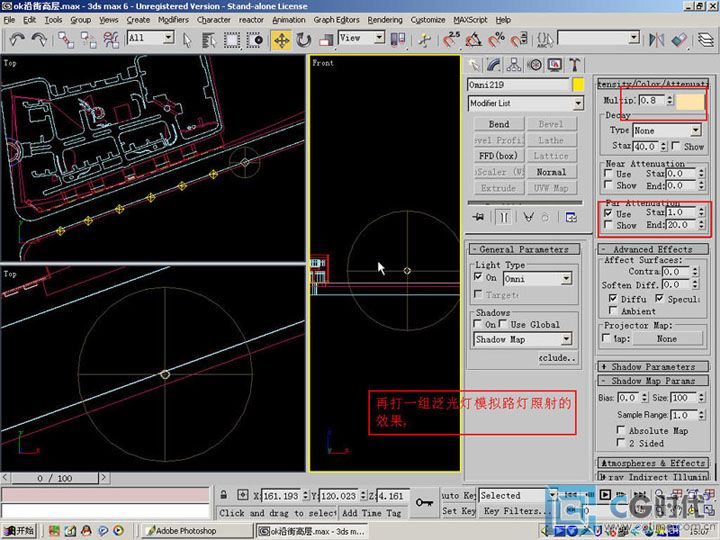Enable the Ambient Only checkbox
The width and height of the screenshot is (720, 540).
[613, 310]
